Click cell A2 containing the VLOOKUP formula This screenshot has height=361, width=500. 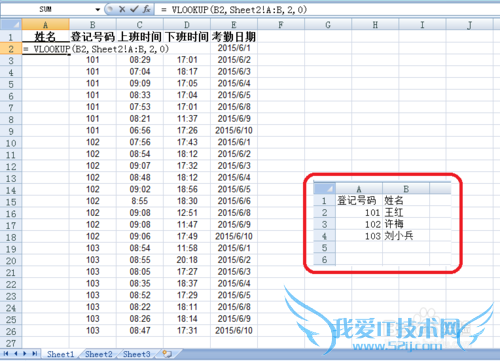[46, 49]
